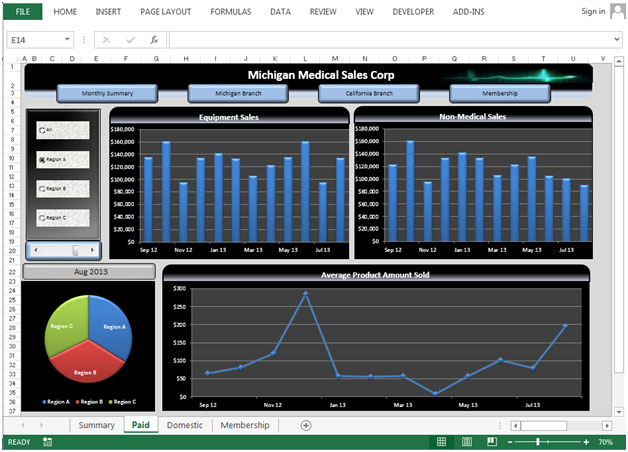Image resolution: width=628 pixels, height=452 pixels.
Task: Click previous sheet navigation arrow
Action: 23,425
